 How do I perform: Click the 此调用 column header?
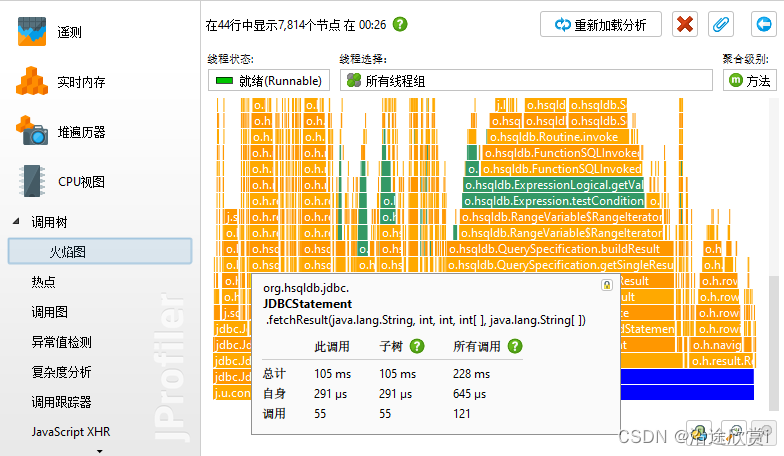[332, 346]
